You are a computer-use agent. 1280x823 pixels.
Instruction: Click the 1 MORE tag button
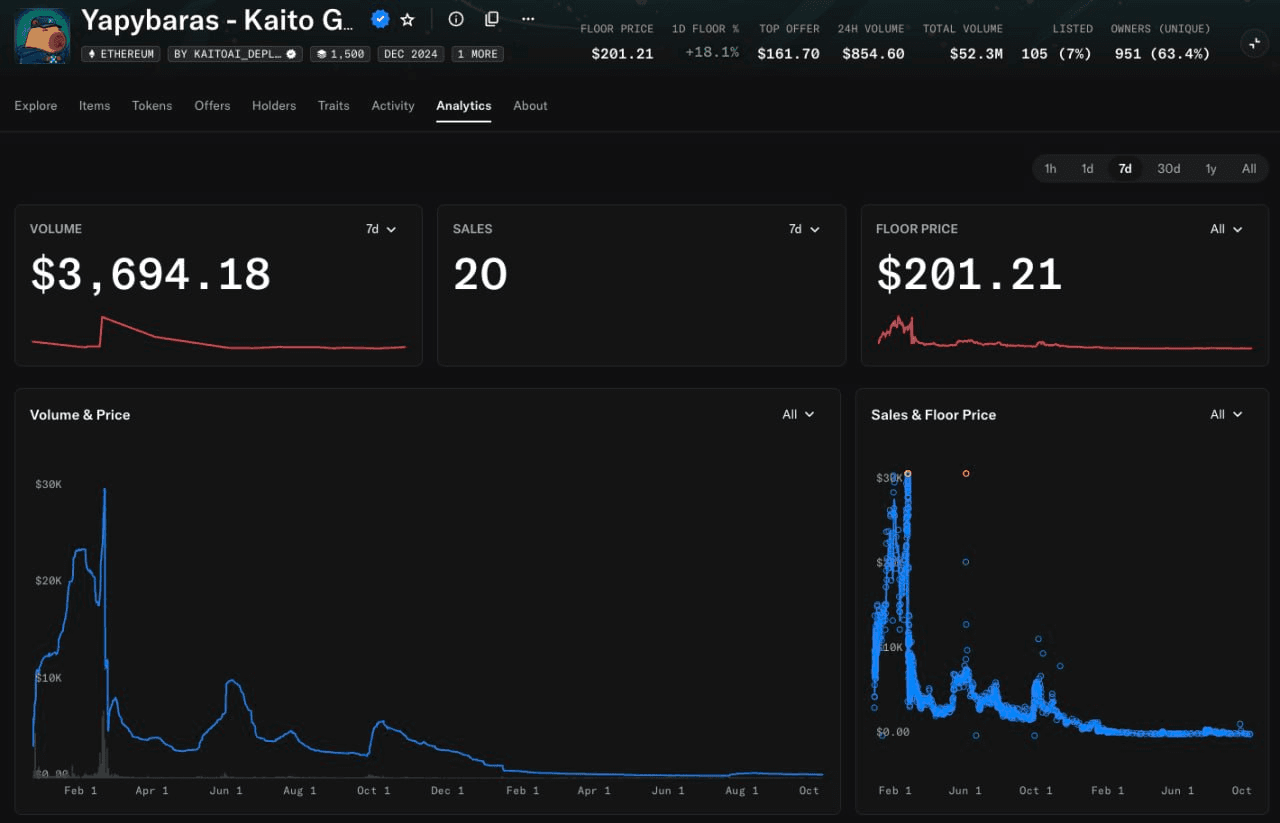point(477,54)
